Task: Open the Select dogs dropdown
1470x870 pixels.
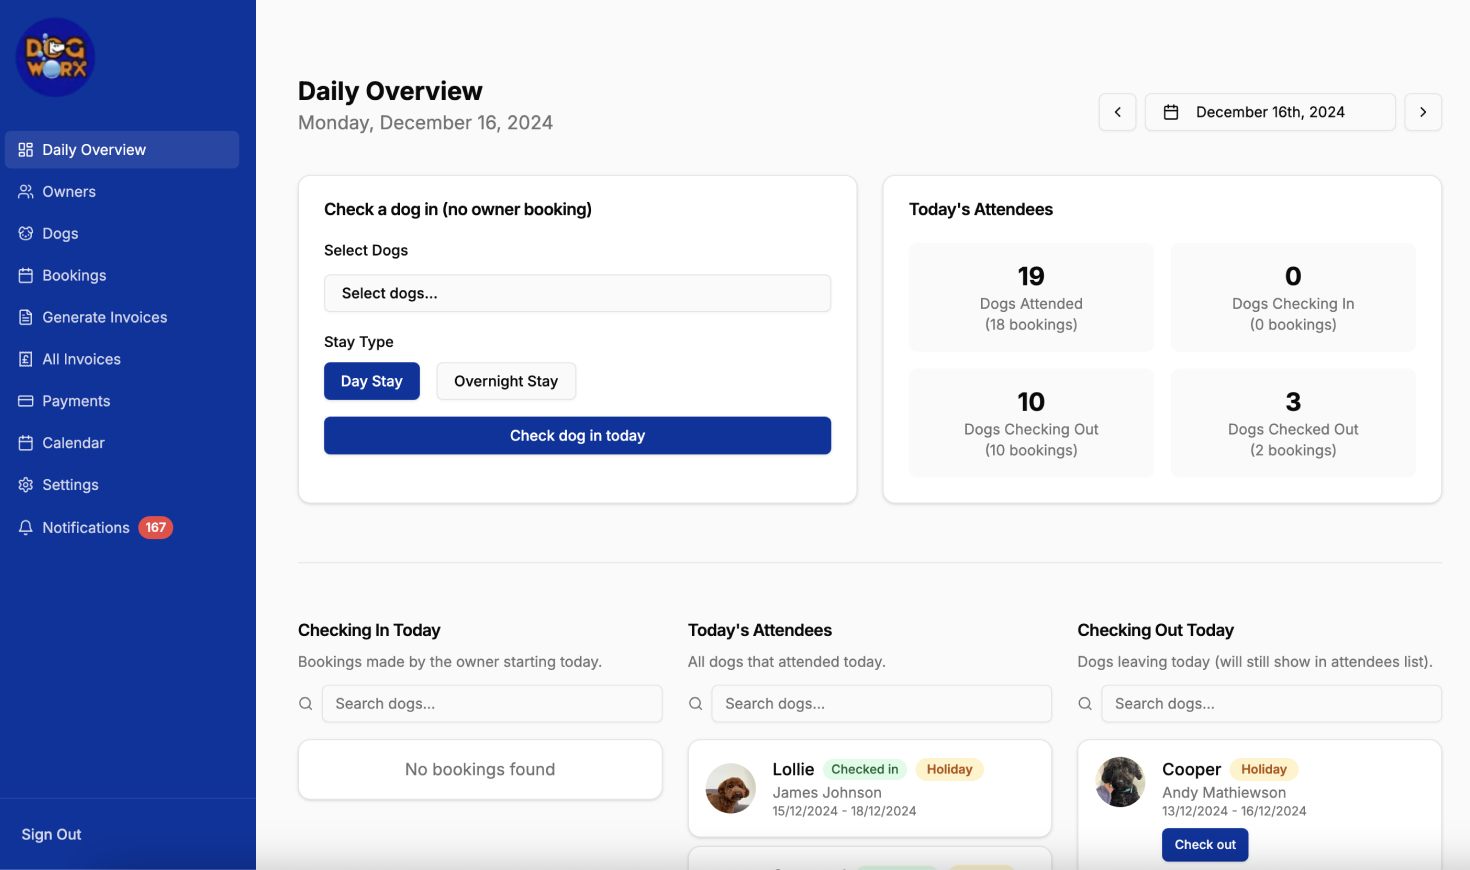Action: 577,293
